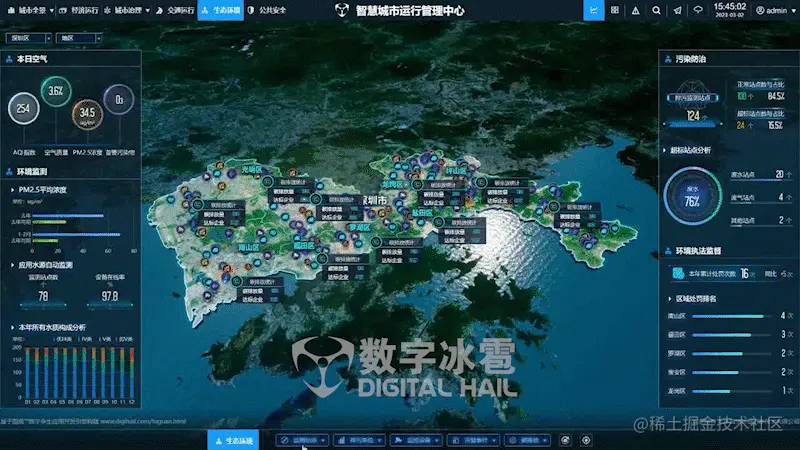Viewport: 800px width, 450px height.
Task: Select the O3 primary pollutant gauge
Action: coord(119,99)
